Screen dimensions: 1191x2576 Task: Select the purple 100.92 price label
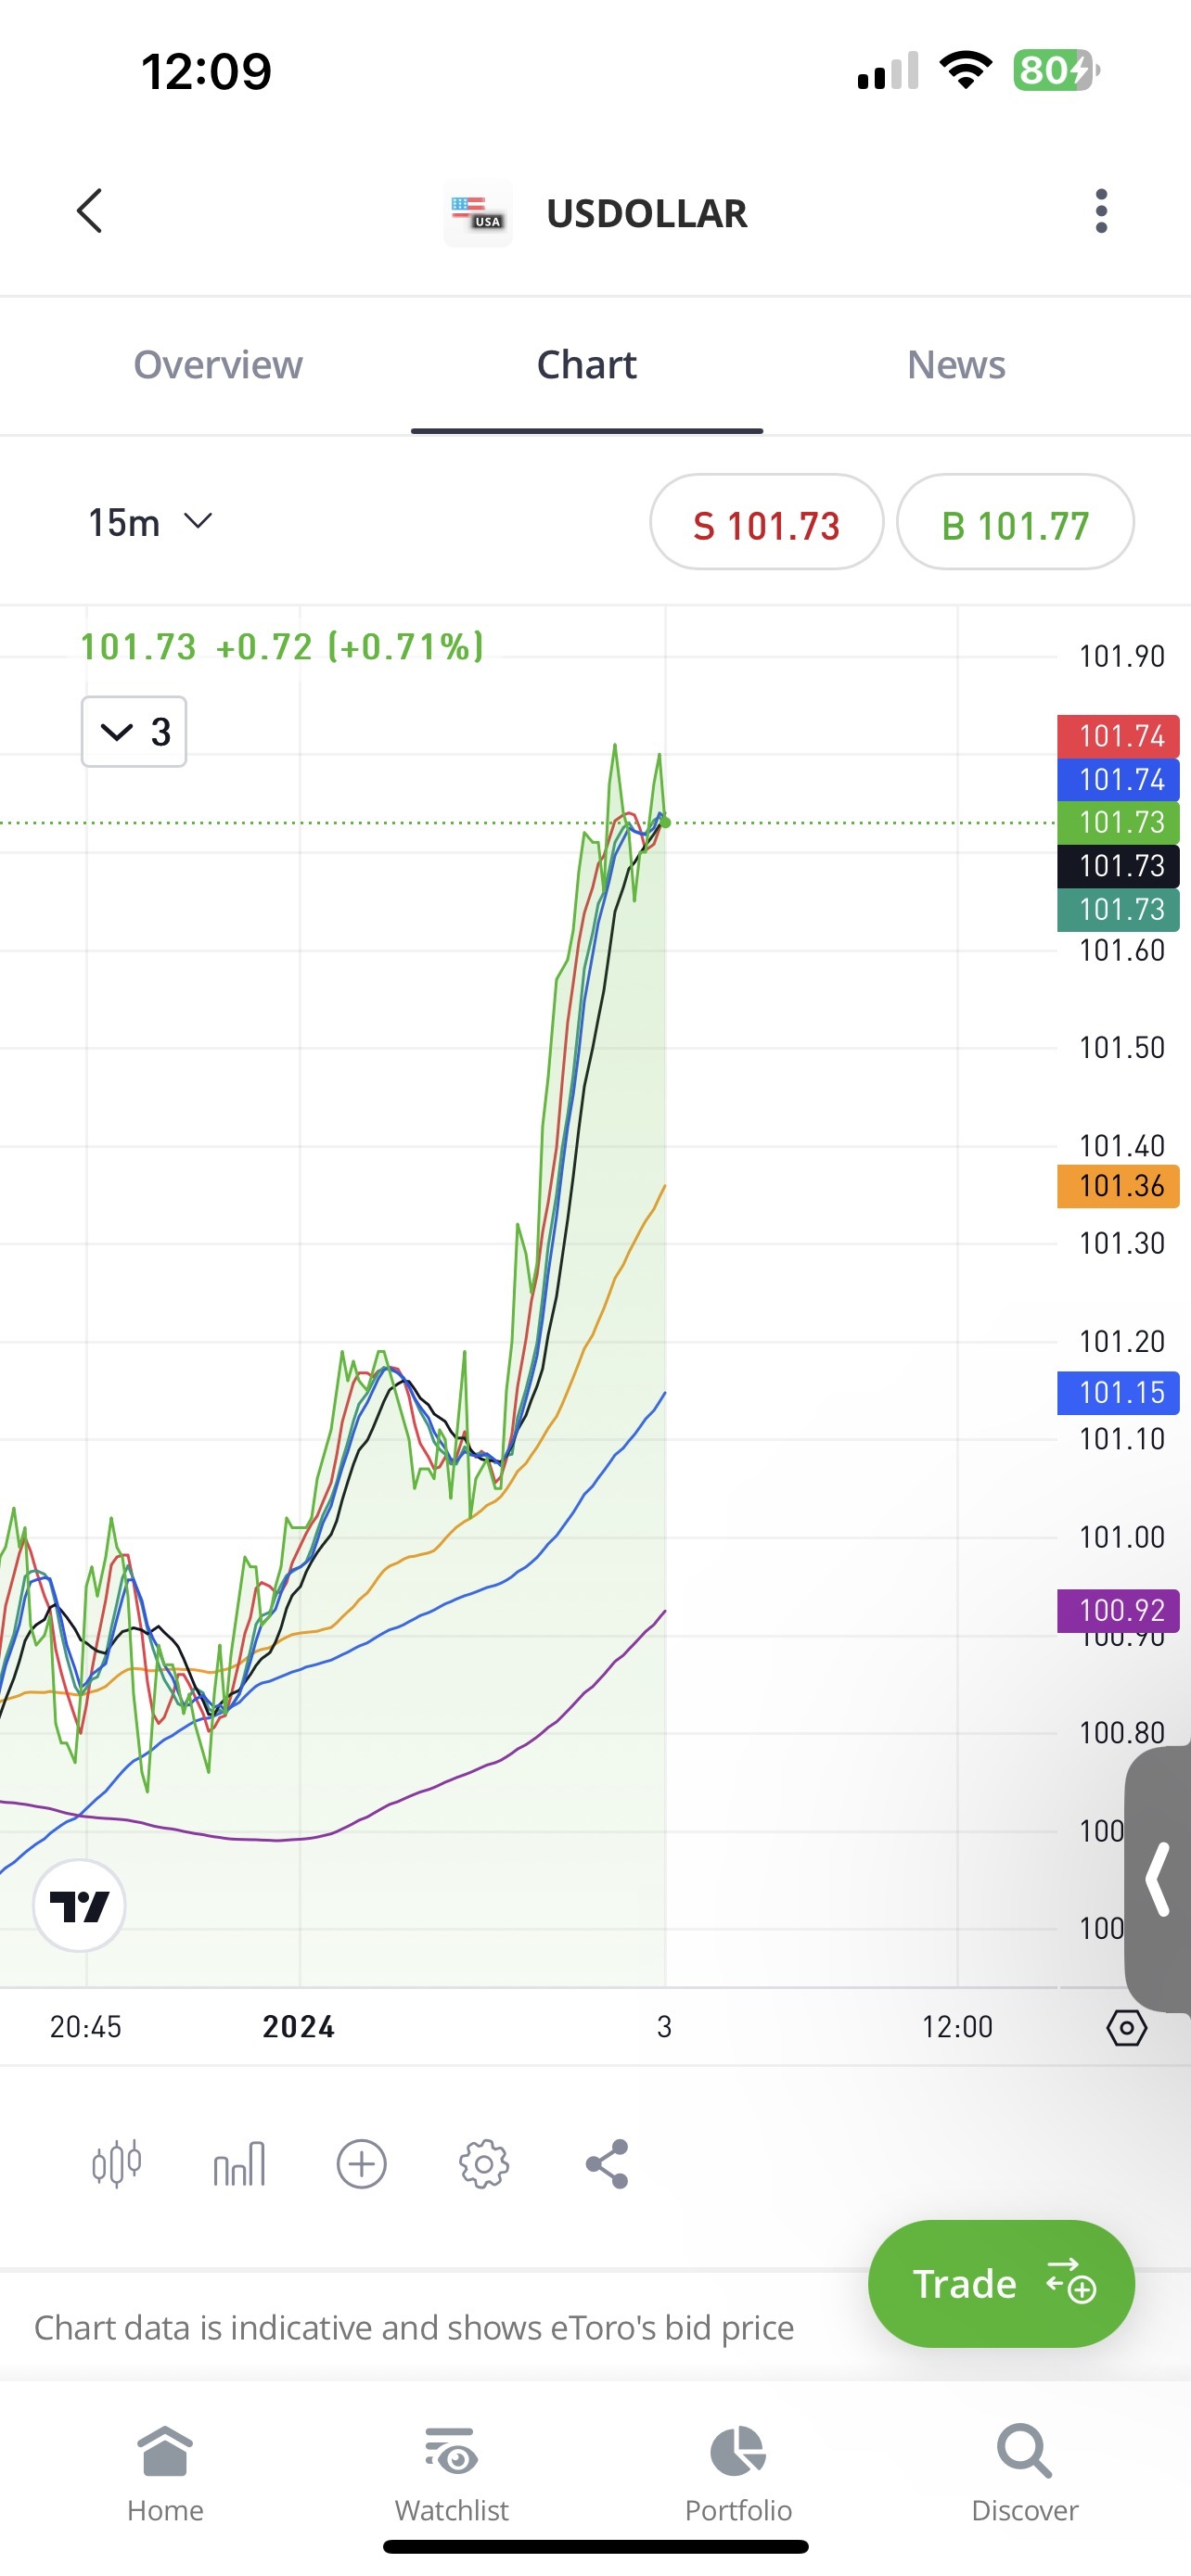click(x=1118, y=1611)
